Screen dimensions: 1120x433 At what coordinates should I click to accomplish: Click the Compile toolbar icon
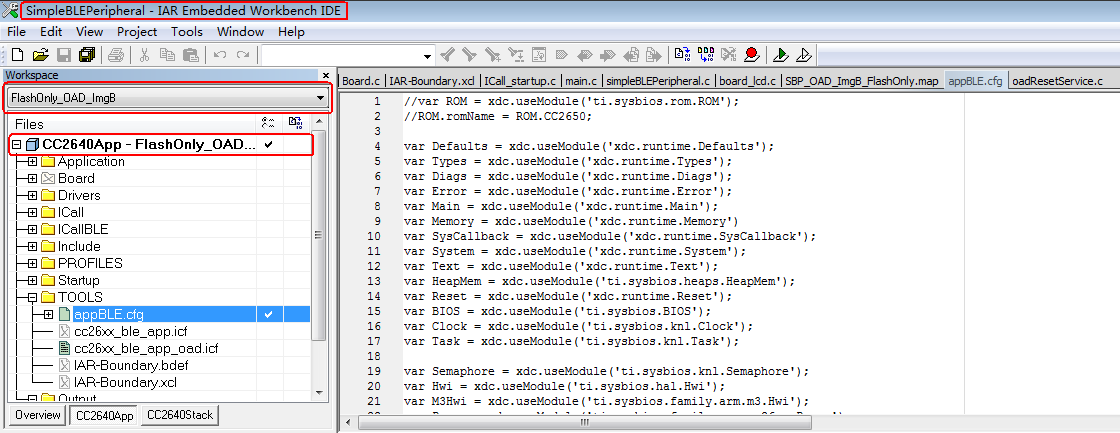point(682,55)
